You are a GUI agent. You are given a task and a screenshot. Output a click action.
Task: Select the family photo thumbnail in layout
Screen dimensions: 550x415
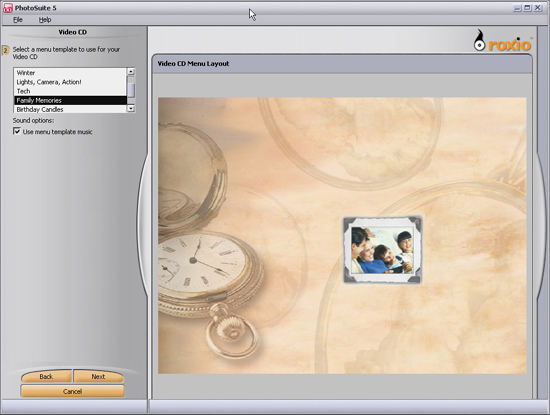tap(382, 250)
